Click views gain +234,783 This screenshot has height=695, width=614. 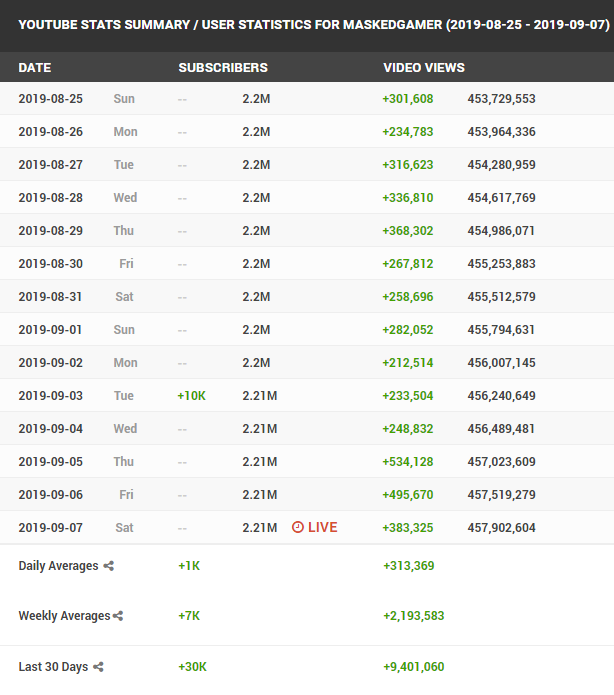pos(408,132)
